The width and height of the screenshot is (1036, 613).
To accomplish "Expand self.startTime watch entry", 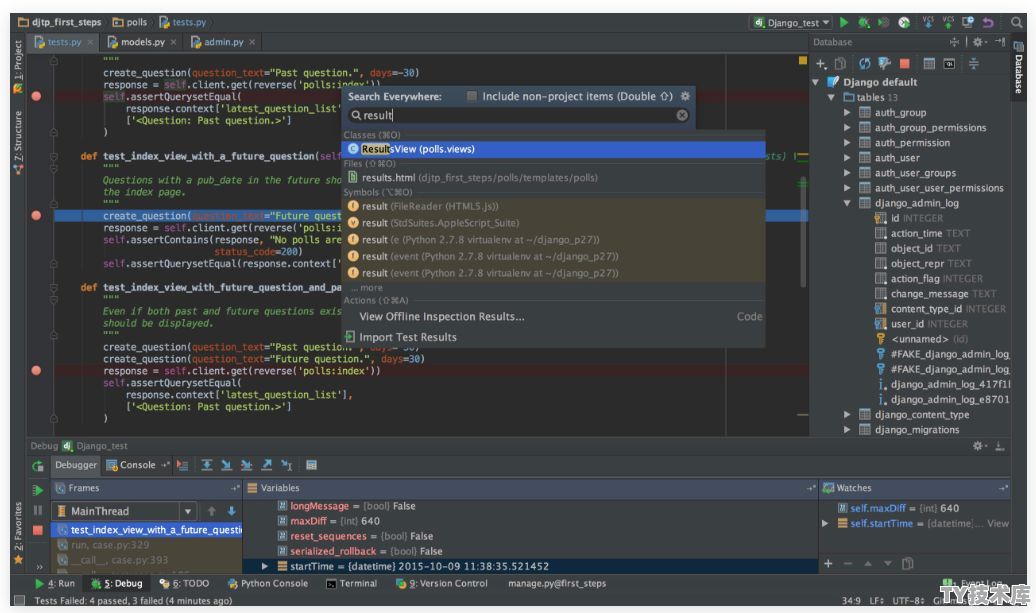I will click(x=825, y=523).
